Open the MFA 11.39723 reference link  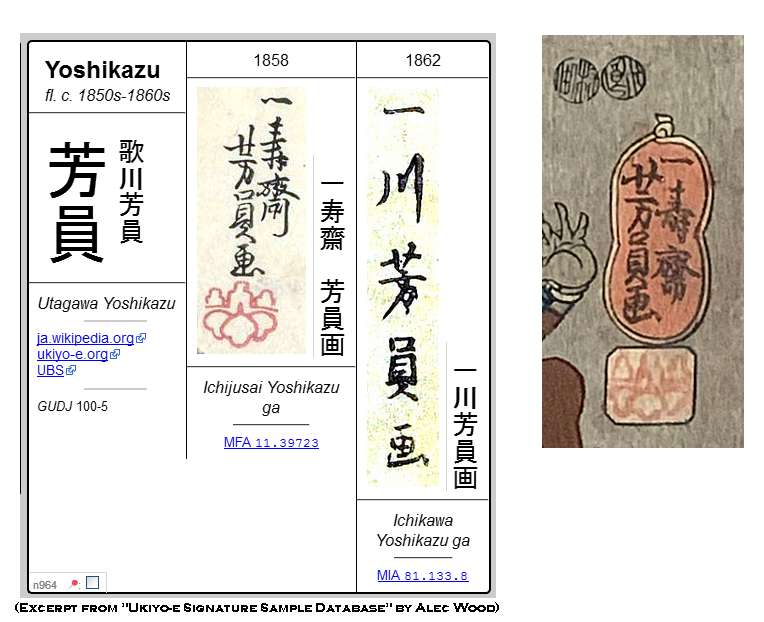point(271,442)
